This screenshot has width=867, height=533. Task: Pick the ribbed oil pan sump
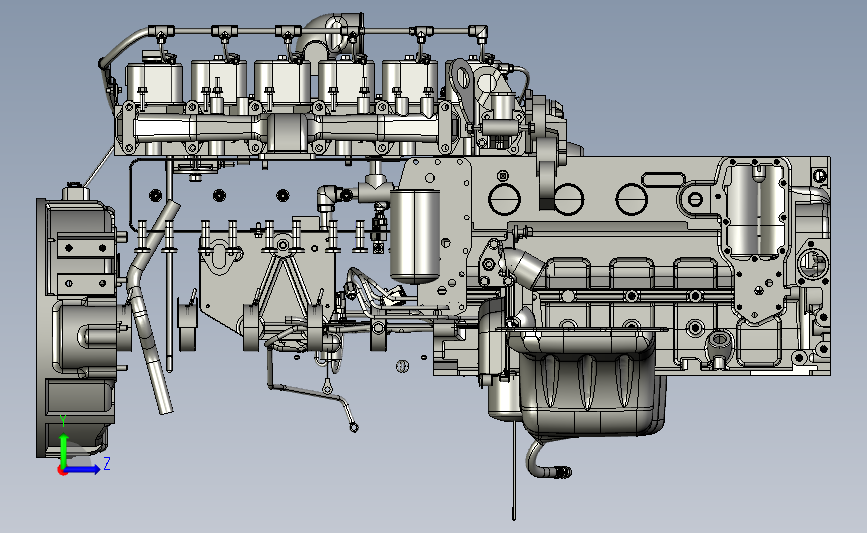[586, 382]
